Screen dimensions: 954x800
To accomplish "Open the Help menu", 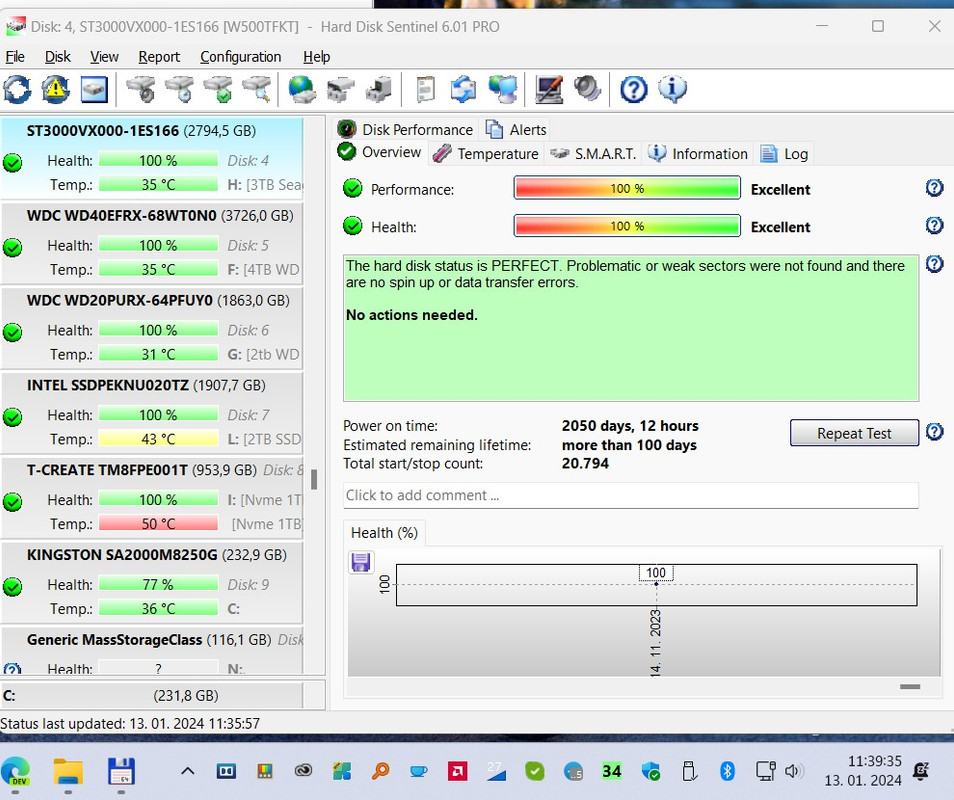I will click(x=316, y=57).
